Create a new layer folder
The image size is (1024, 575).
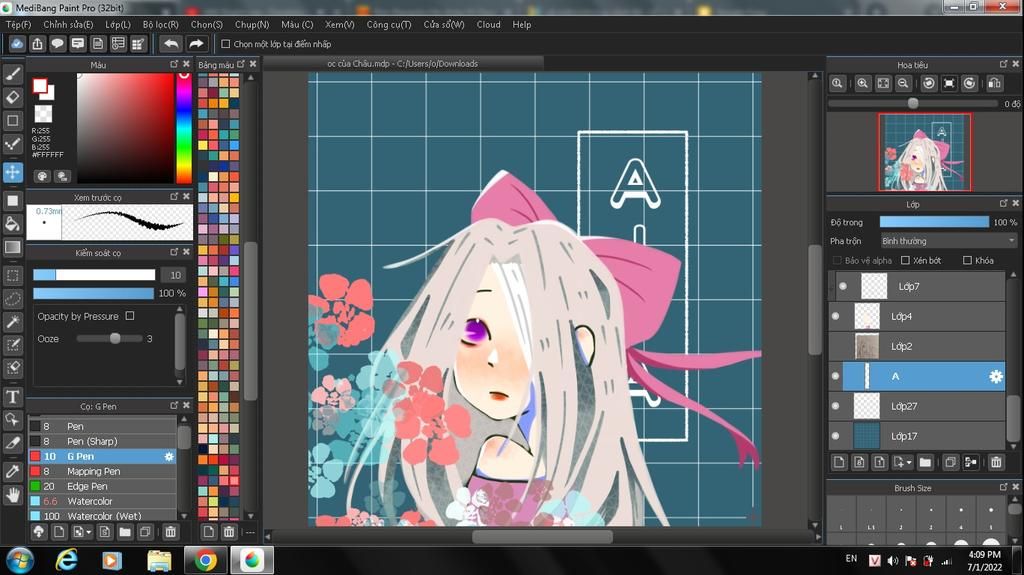point(925,463)
